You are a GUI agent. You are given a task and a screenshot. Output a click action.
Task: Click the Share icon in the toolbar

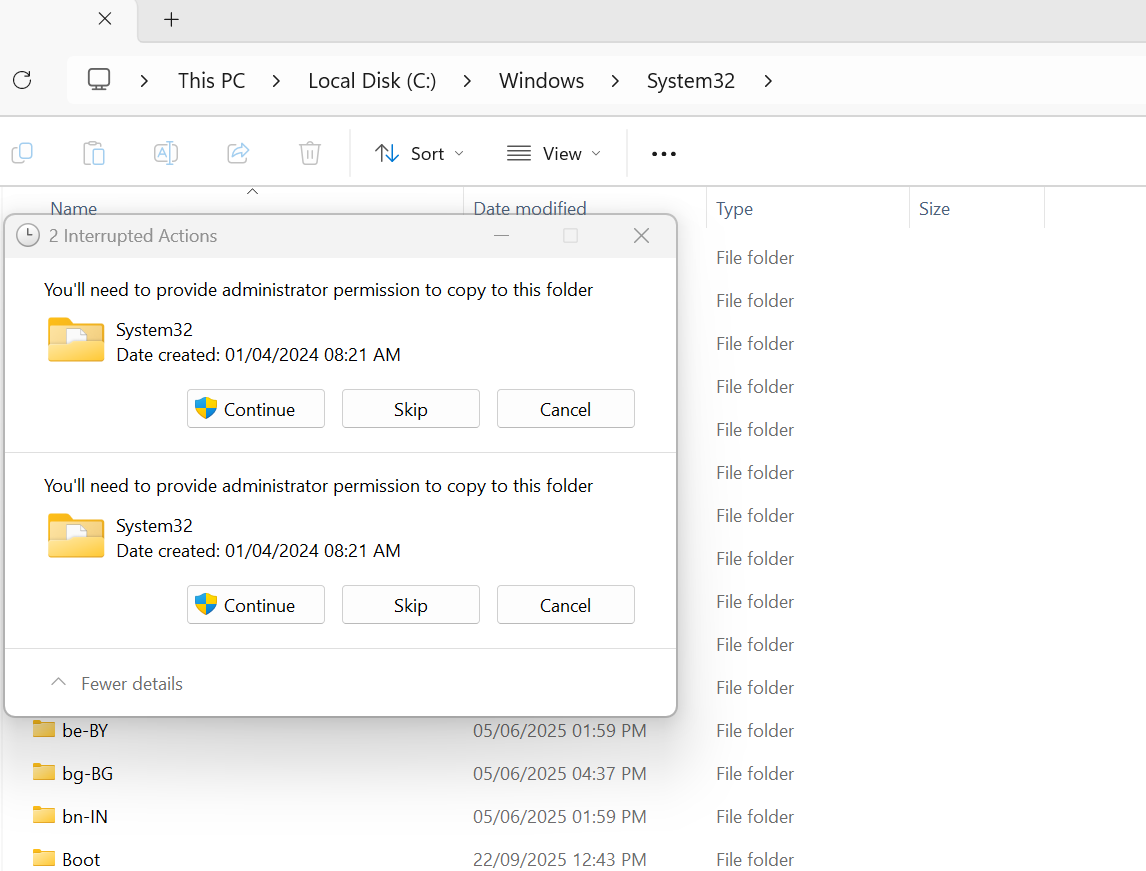pos(238,153)
